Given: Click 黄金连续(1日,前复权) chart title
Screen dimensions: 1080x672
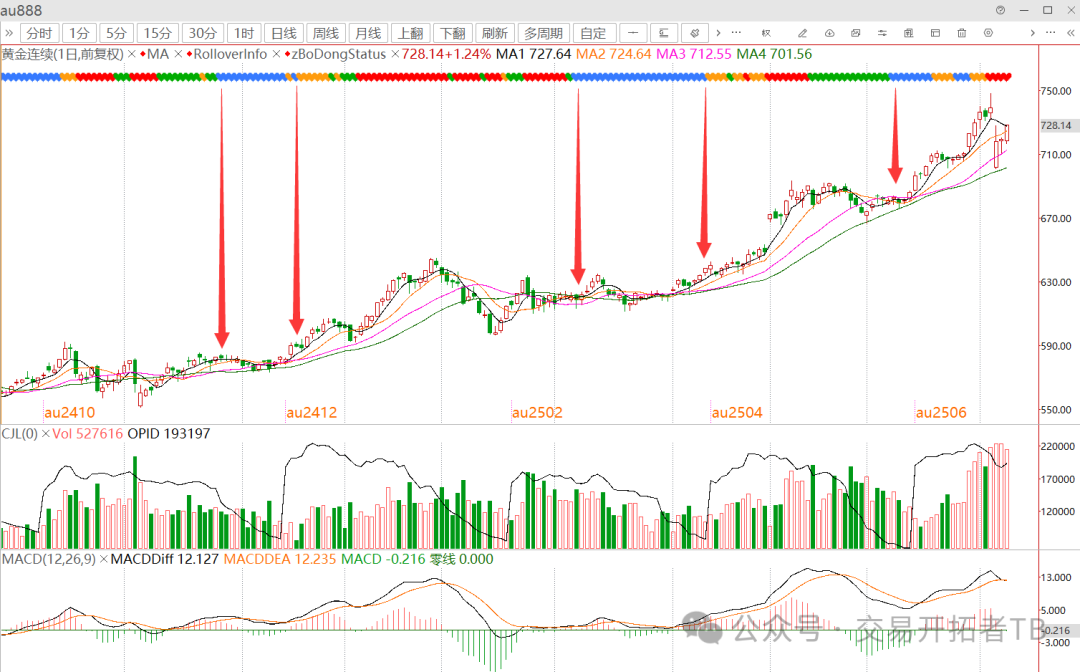Looking at the screenshot, I should [63, 54].
